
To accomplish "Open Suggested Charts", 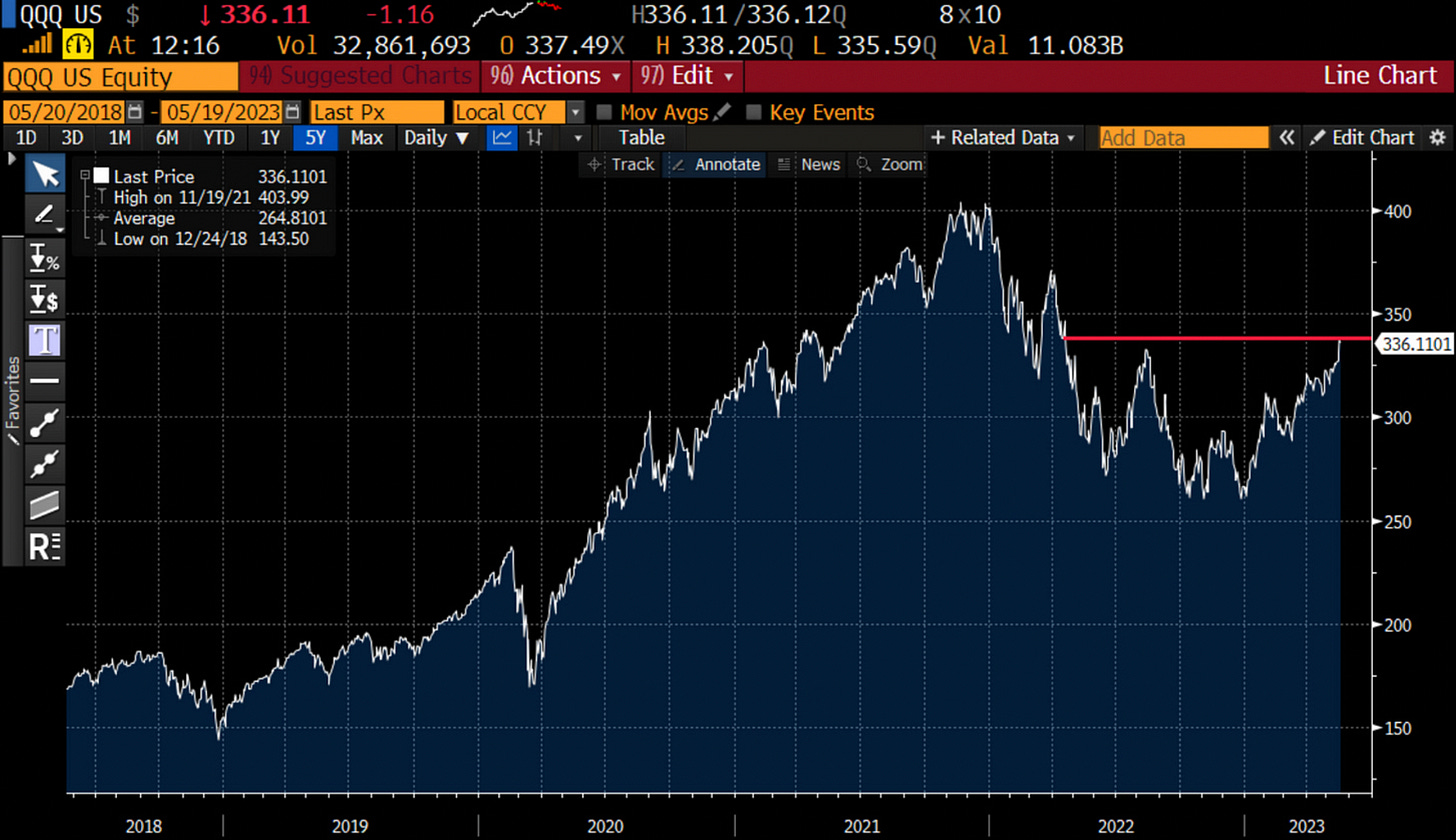I will (360, 76).
